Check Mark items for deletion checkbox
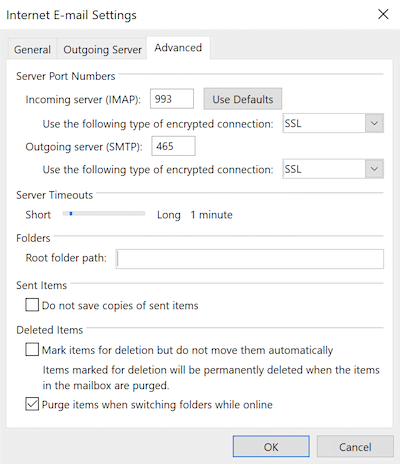The width and height of the screenshot is (400, 464). 32,350
